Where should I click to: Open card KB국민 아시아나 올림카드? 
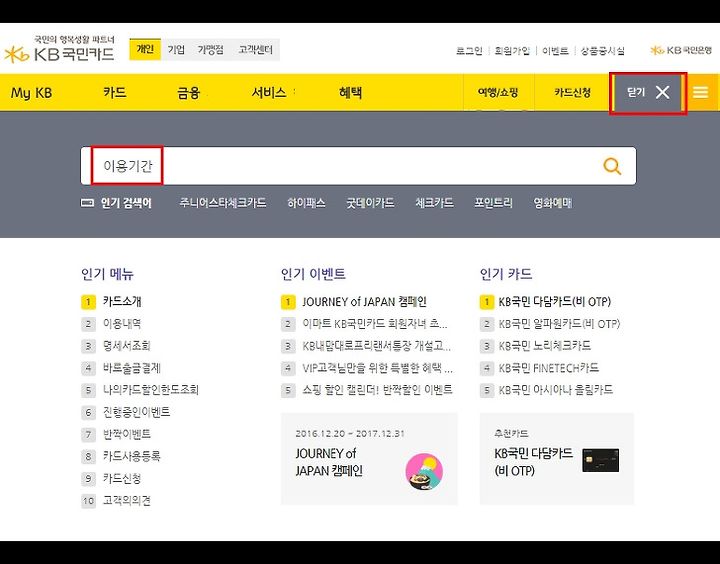556,389
